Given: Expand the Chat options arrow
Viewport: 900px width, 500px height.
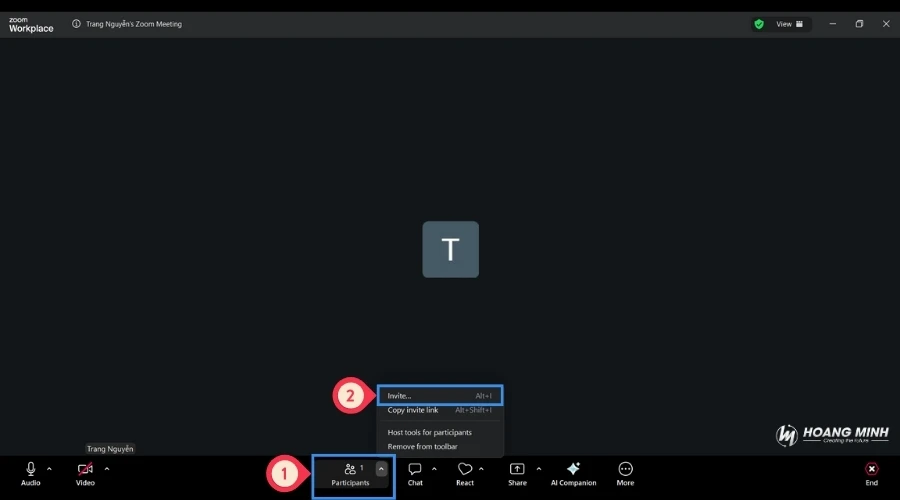Looking at the screenshot, I should point(434,468).
